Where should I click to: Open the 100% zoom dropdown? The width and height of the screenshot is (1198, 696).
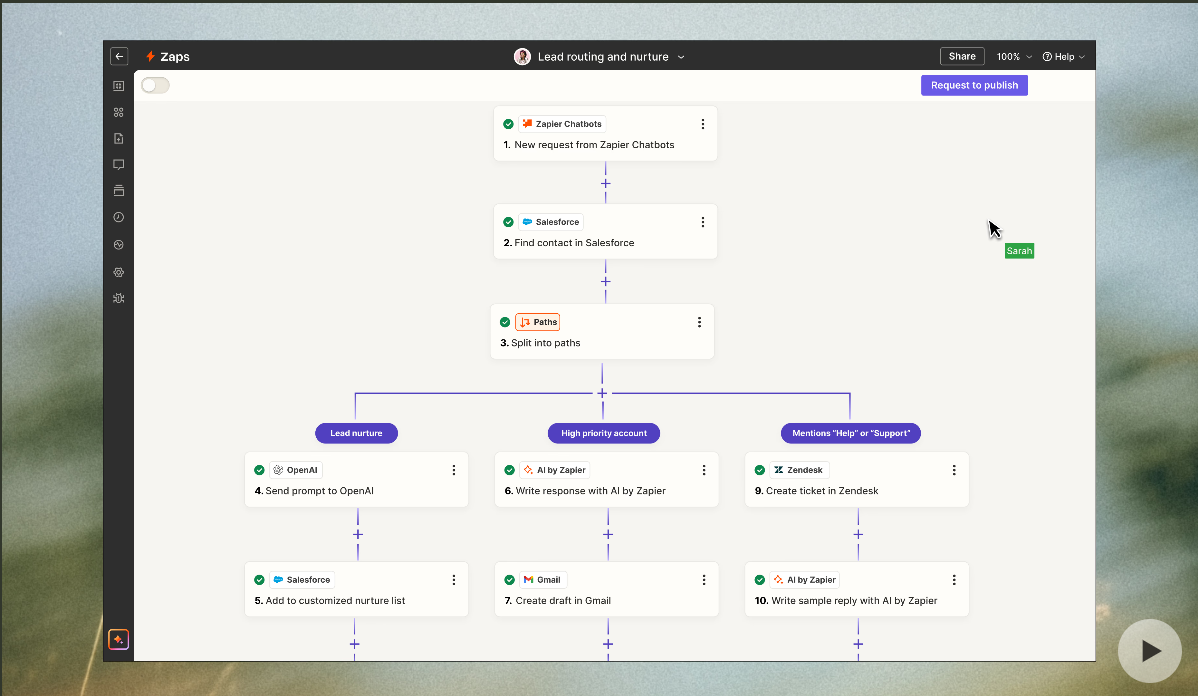[1014, 57]
